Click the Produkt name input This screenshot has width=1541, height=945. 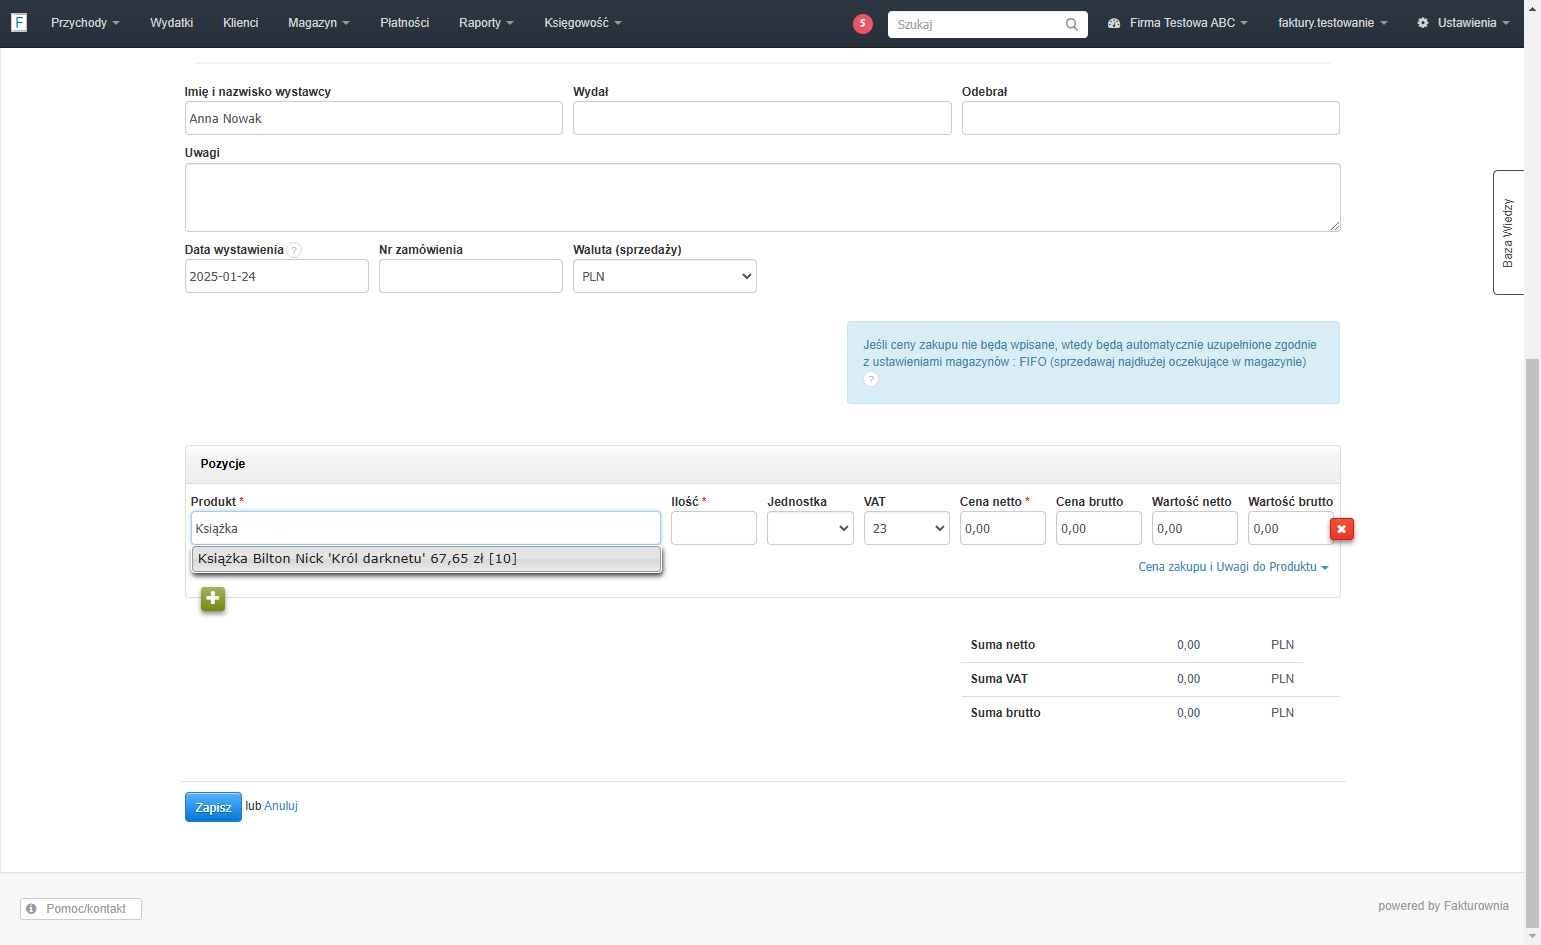pos(426,528)
